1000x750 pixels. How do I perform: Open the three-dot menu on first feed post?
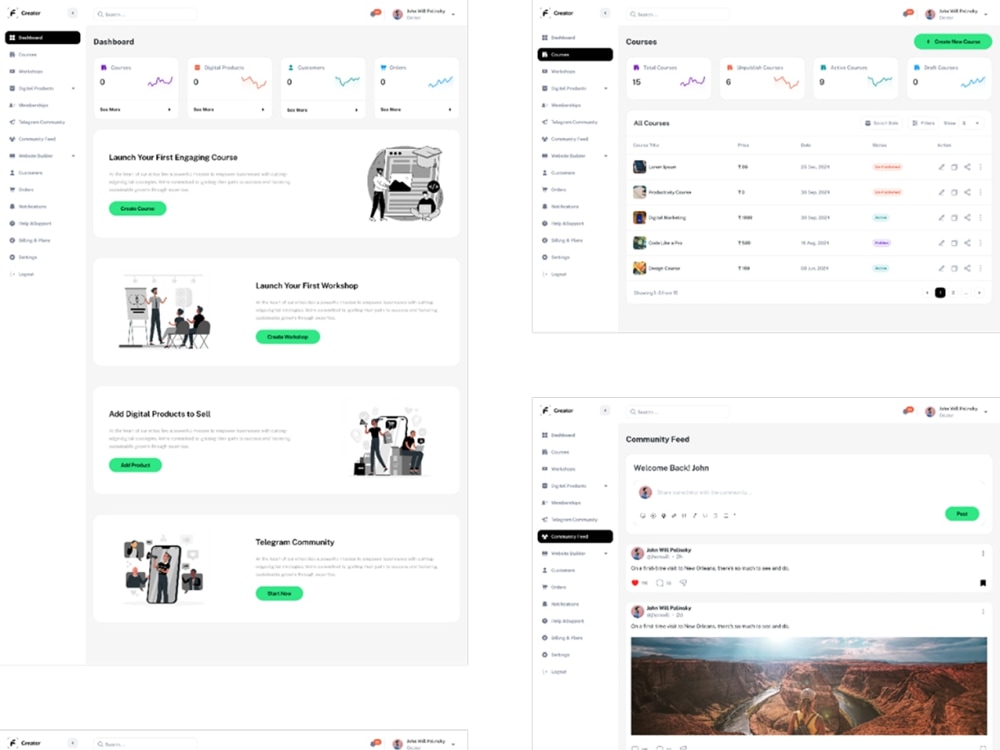pos(983,553)
